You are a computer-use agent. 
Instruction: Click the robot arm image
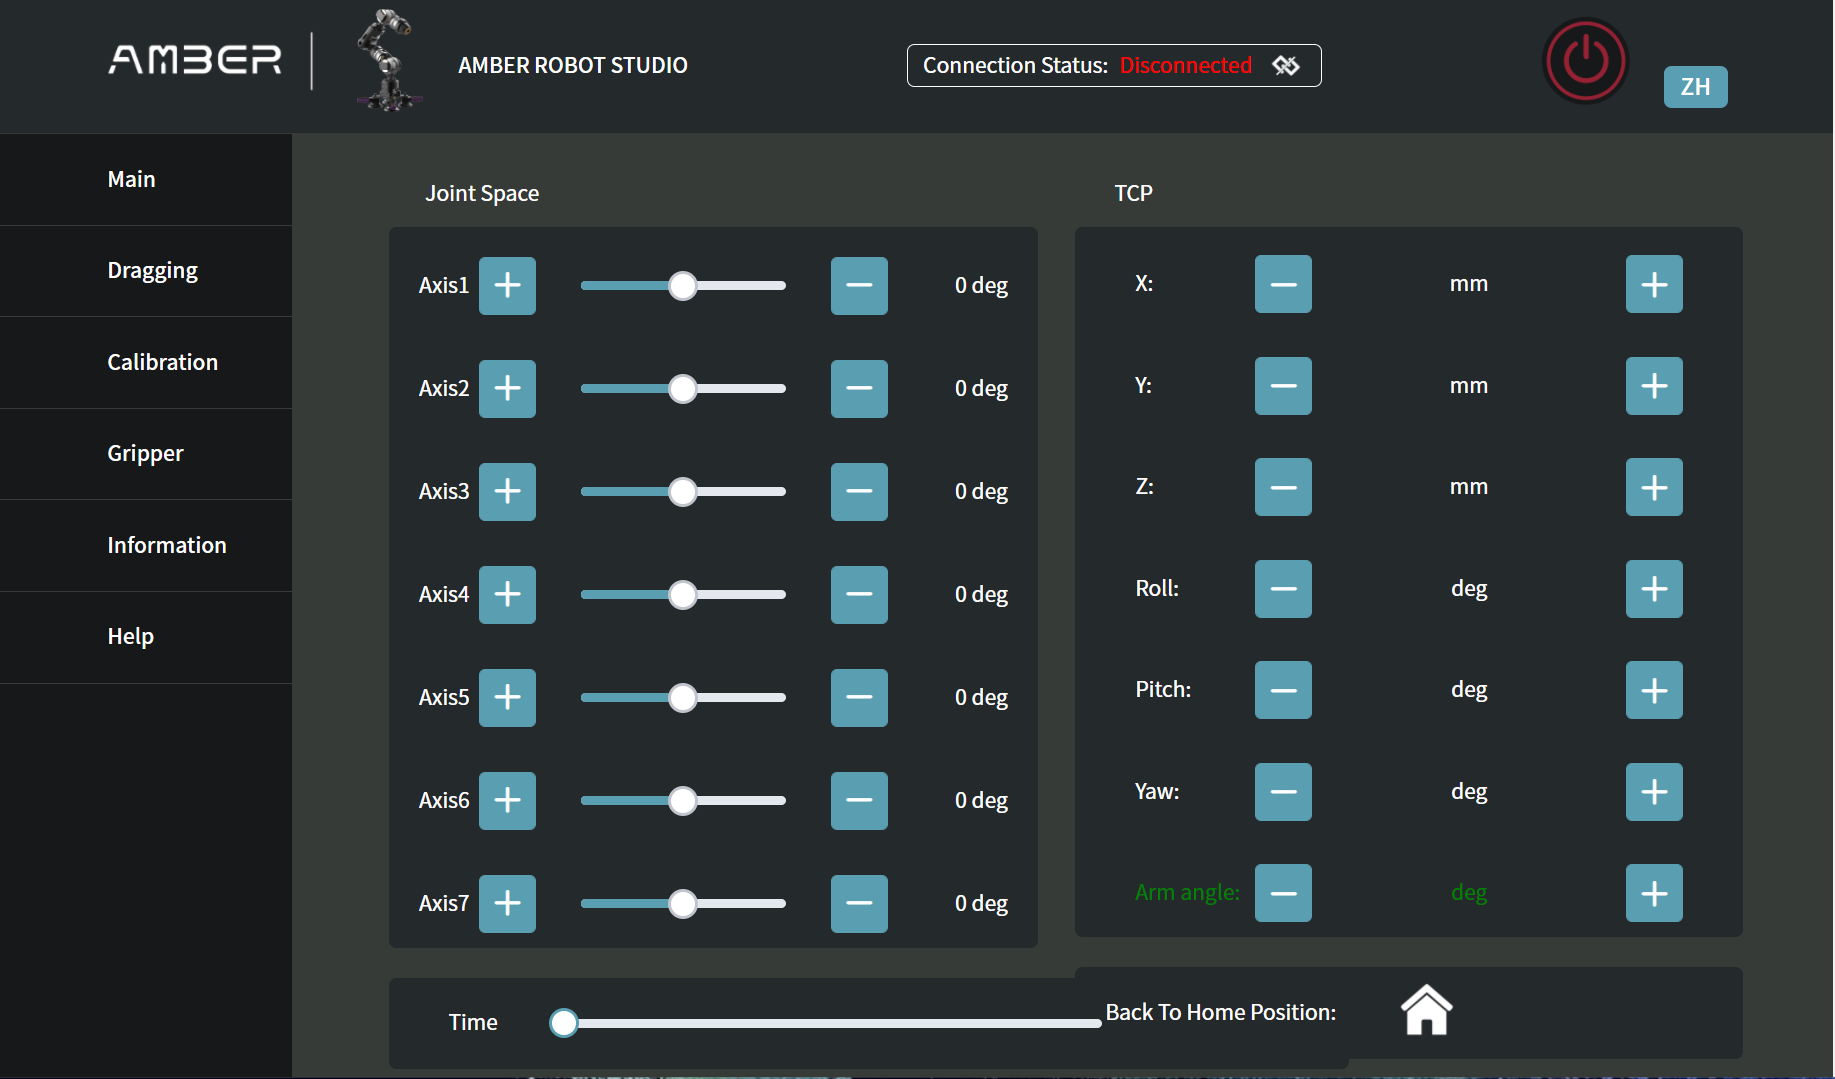(388, 60)
